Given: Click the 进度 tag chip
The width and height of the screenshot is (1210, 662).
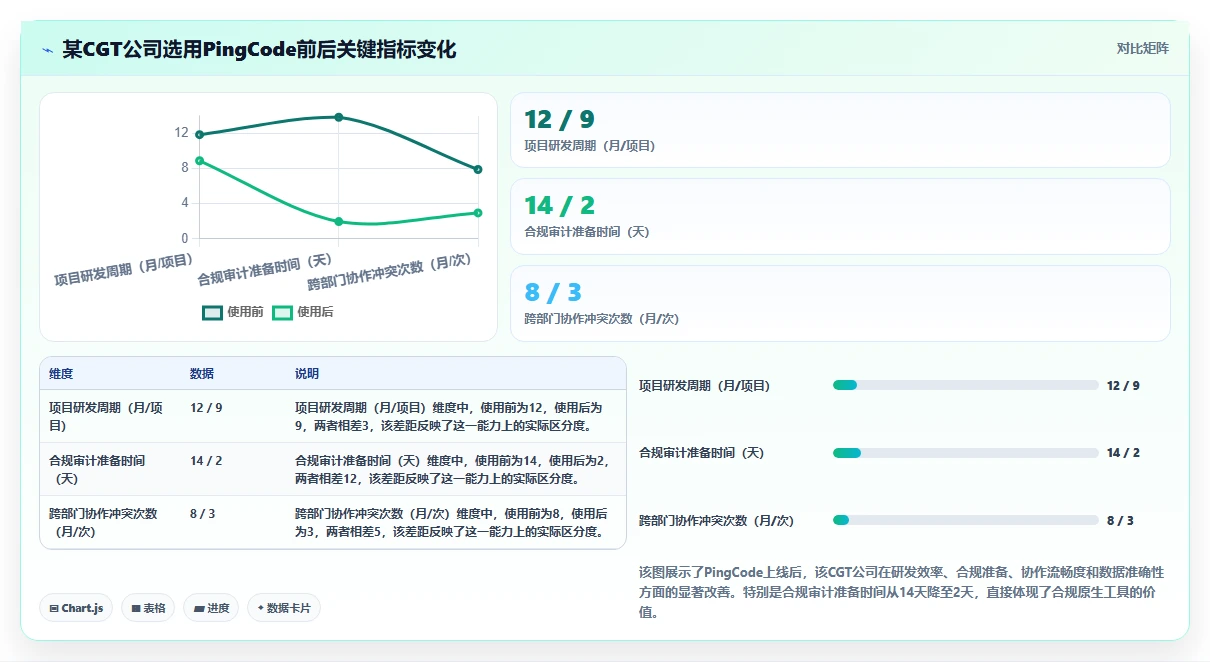Looking at the screenshot, I should 211,608.
